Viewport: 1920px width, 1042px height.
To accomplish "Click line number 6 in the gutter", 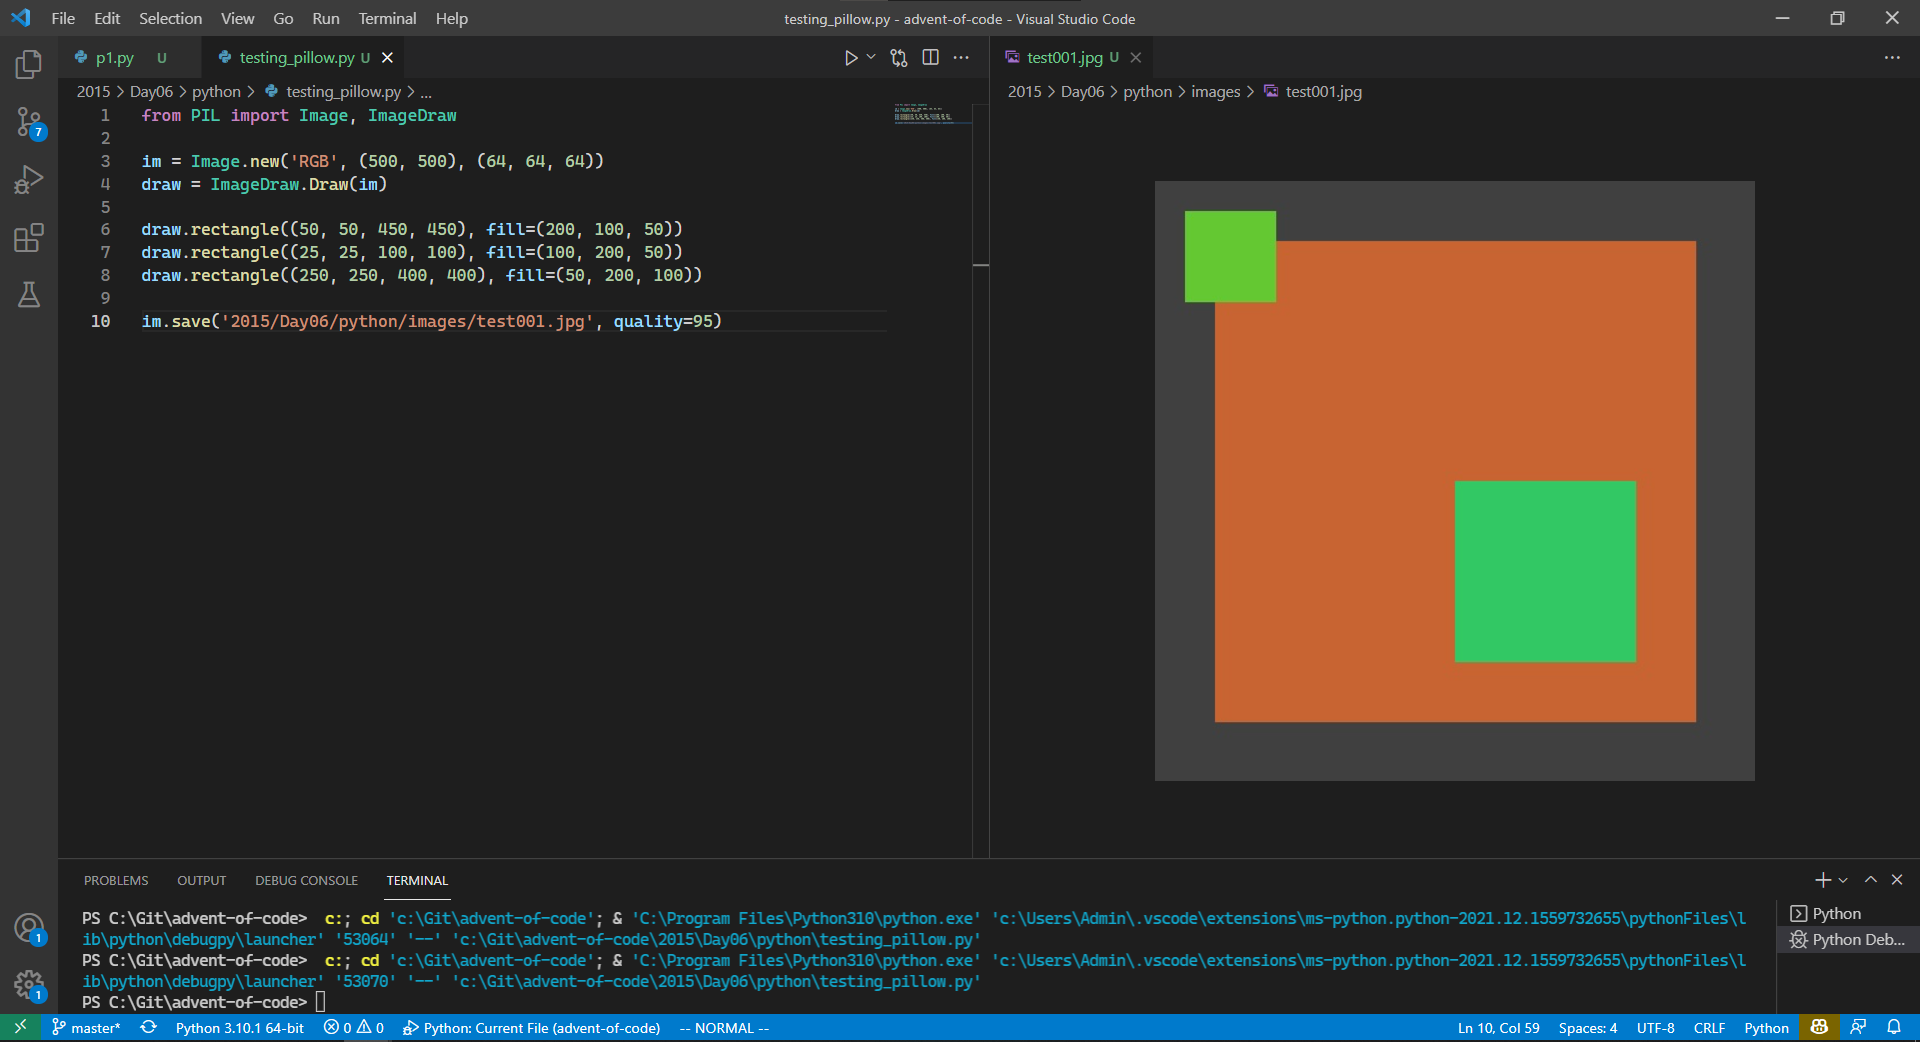I will pos(105,230).
